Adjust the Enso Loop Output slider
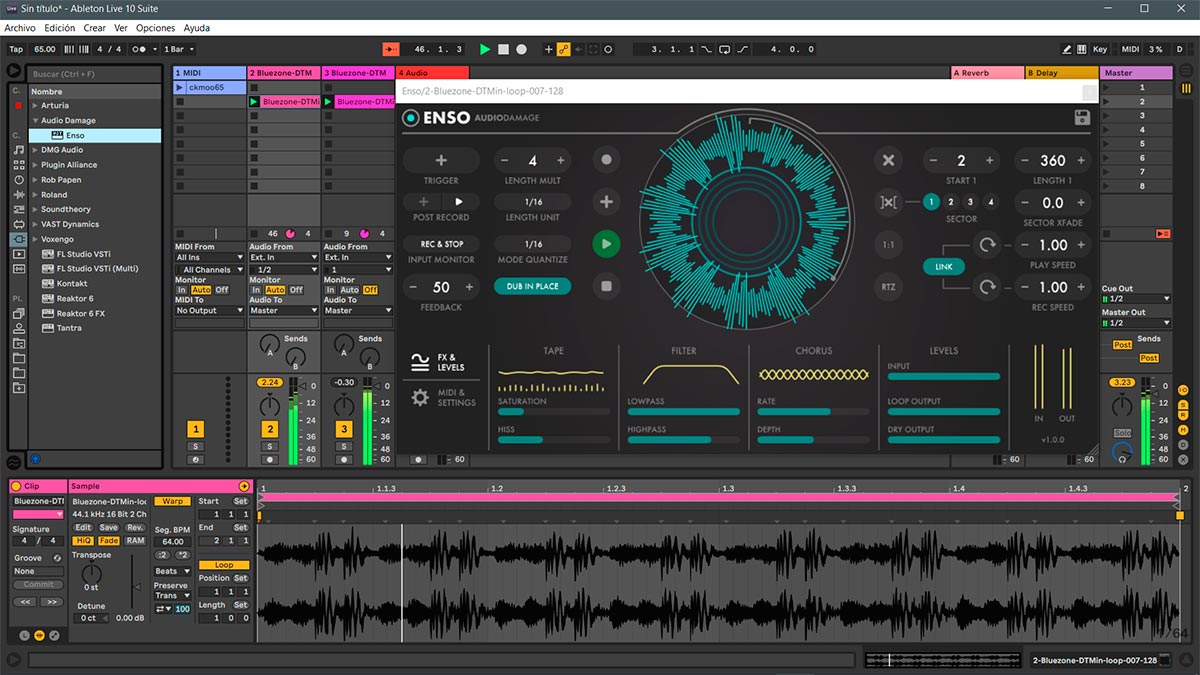 tap(943, 411)
